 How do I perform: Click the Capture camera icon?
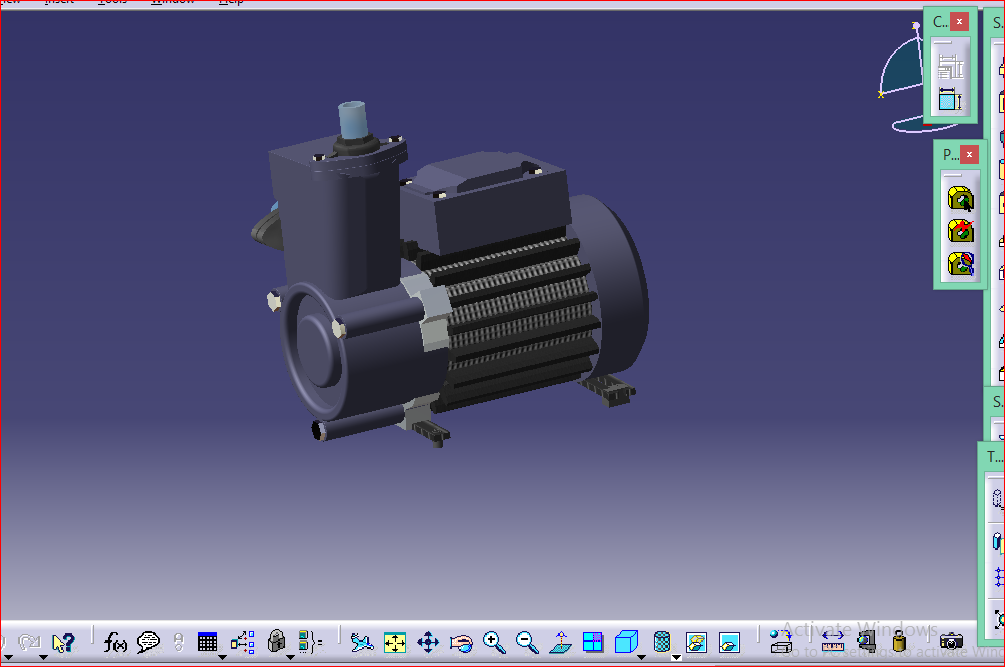[951, 641]
